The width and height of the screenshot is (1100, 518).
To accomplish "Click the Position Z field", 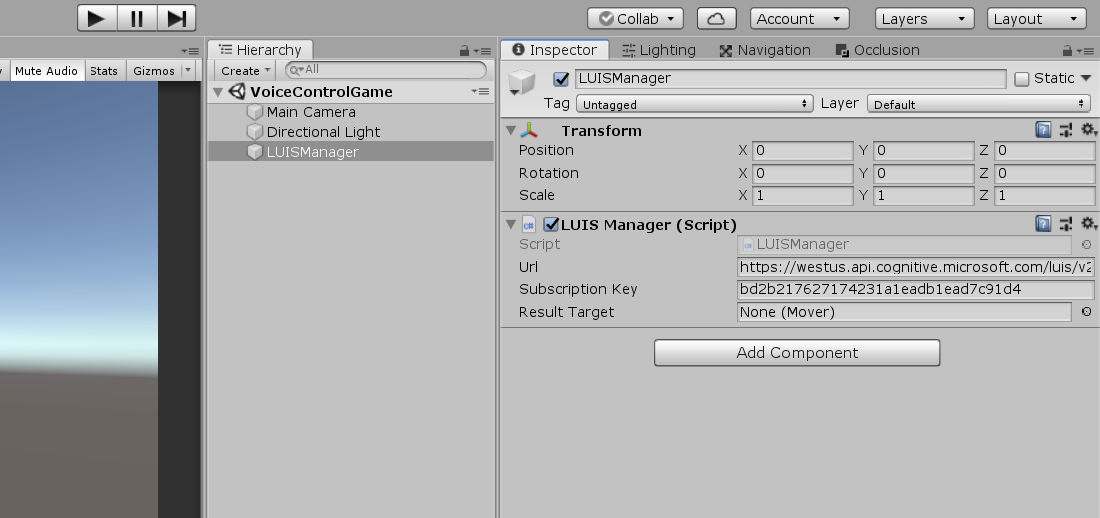I will pyautogui.click(x=1045, y=151).
